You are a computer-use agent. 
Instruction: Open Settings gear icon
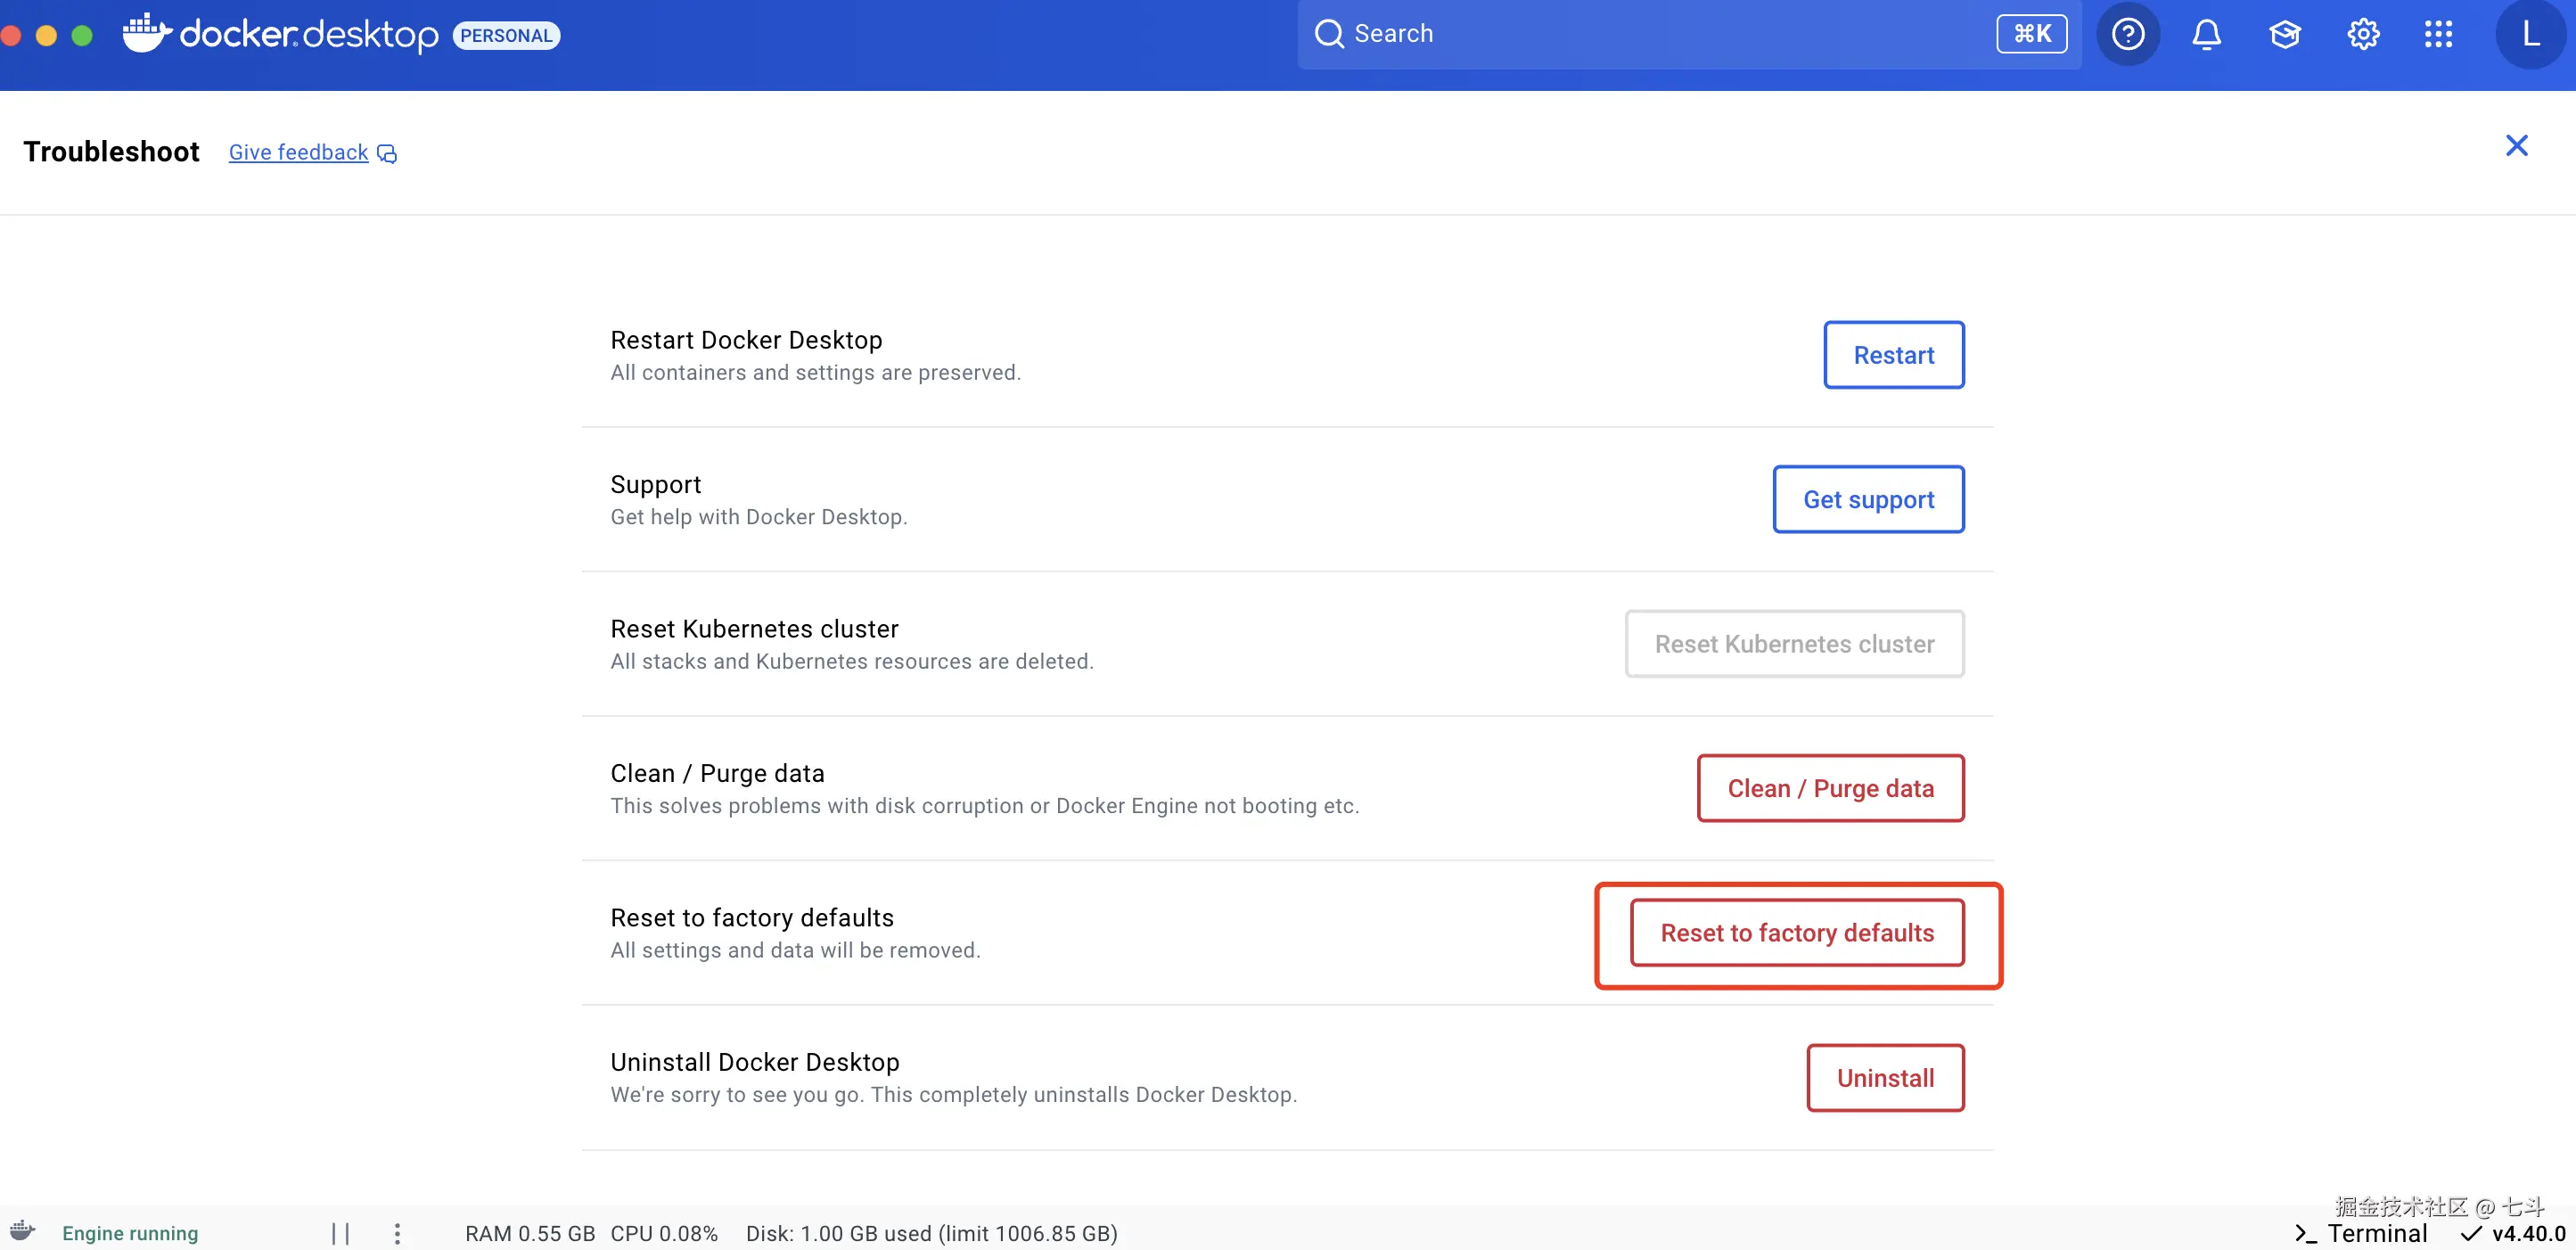(2363, 35)
